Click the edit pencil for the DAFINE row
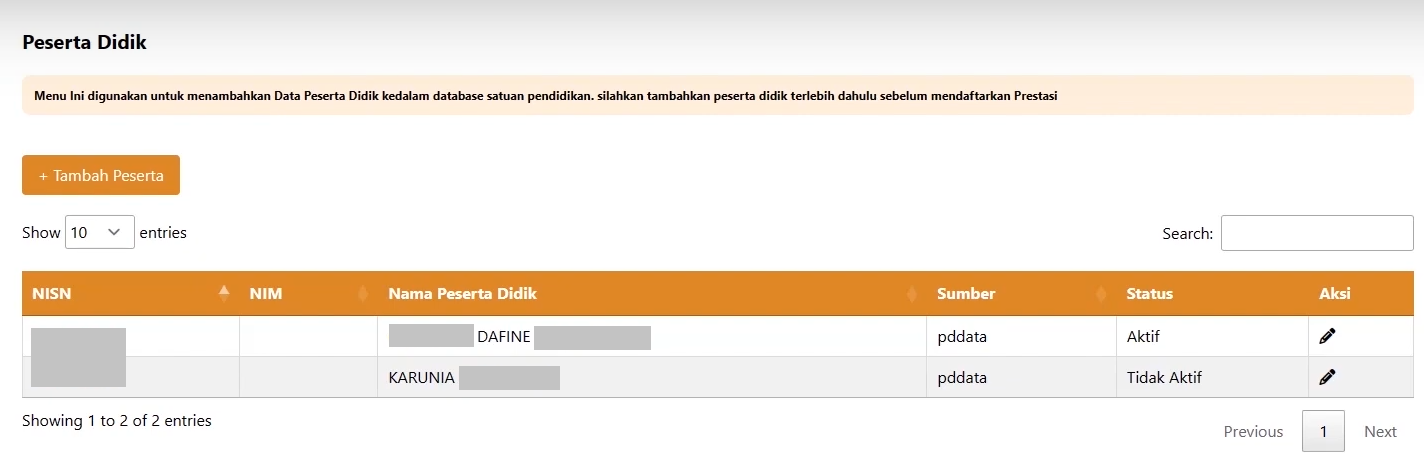This screenshot has width=1424, height=460. (1327, 336)
